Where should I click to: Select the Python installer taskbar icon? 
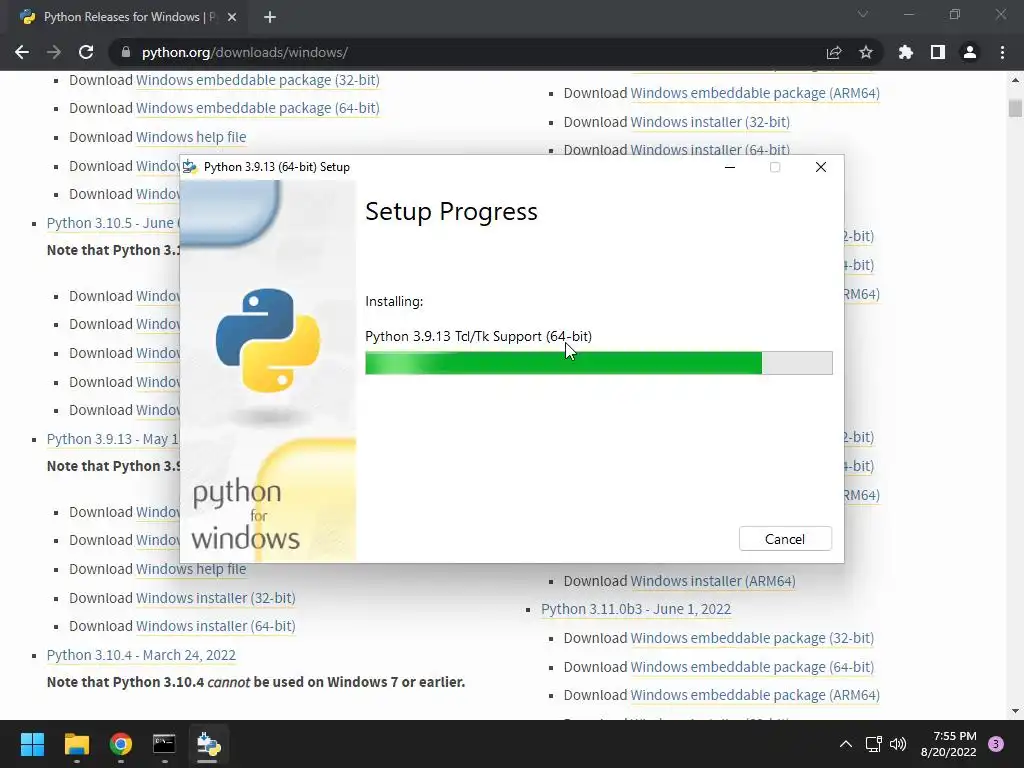coord(209,744)
